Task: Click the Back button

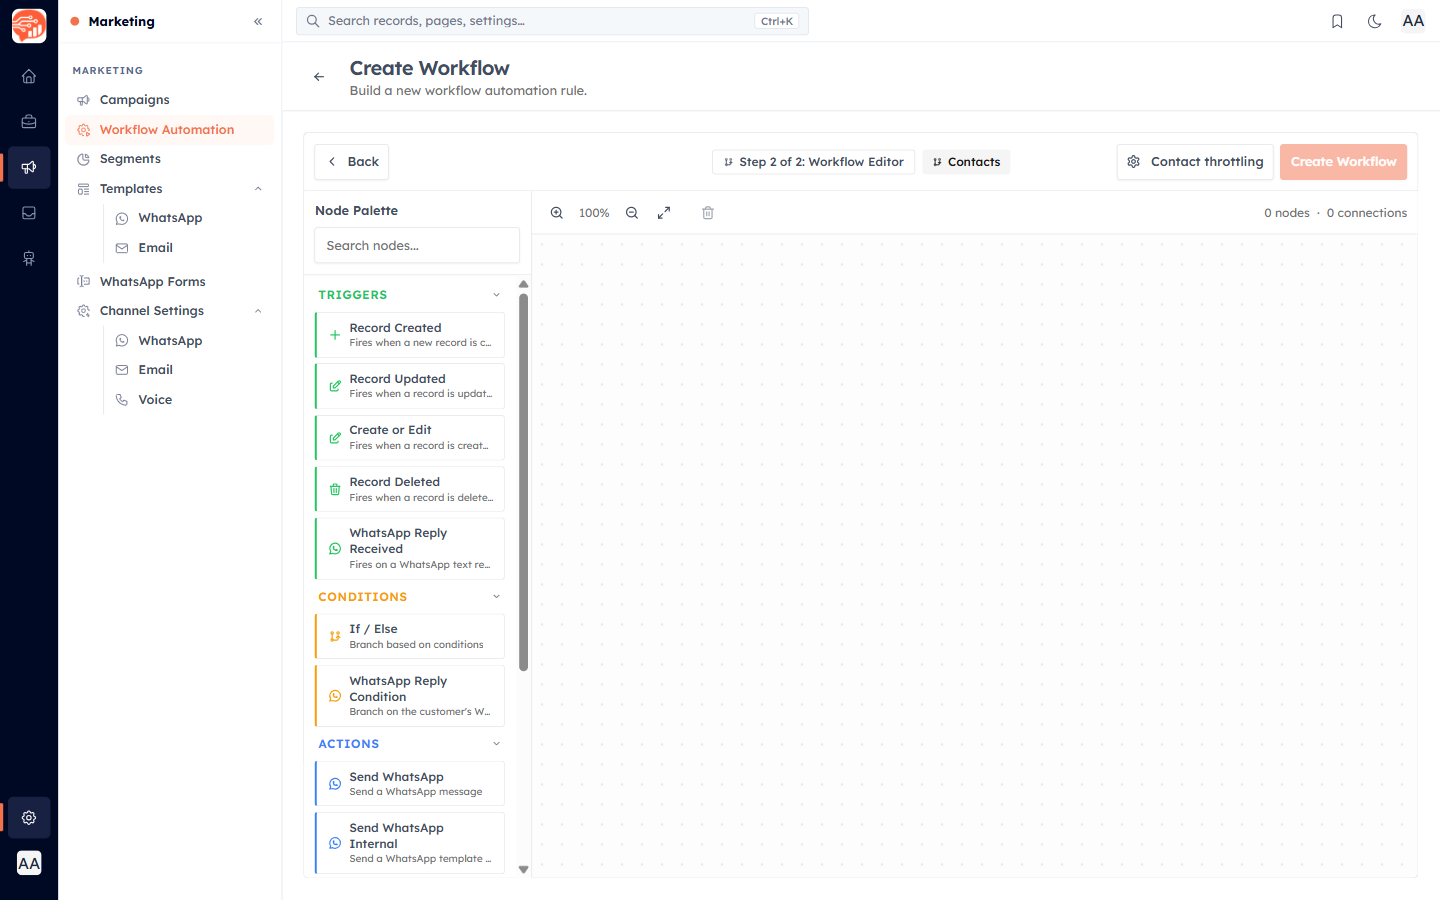Action: click(x=352, y=162)
